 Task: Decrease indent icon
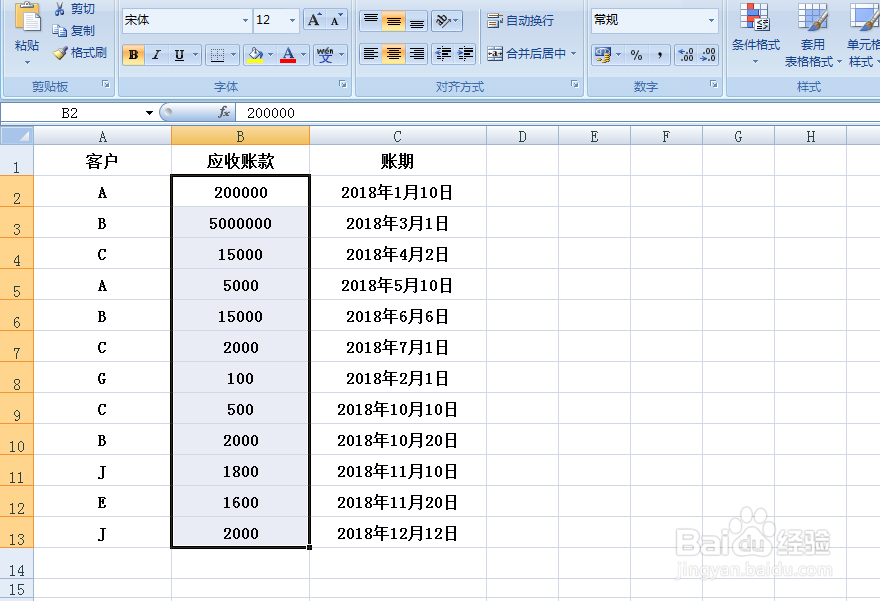pyautogui.click(x=443, y=54)
